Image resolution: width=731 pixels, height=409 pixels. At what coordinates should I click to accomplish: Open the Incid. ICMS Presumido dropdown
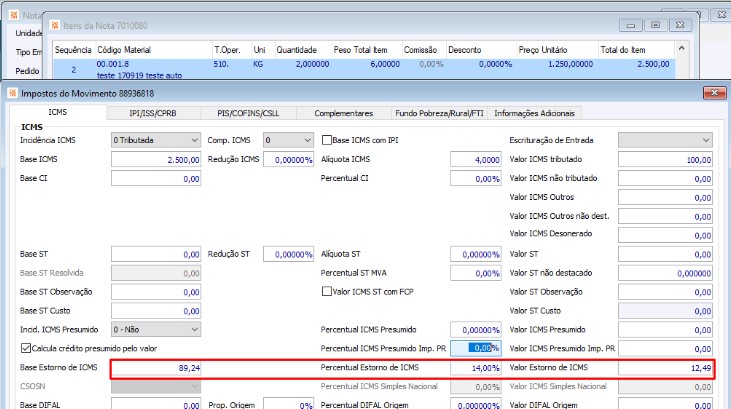click(156, 329)
